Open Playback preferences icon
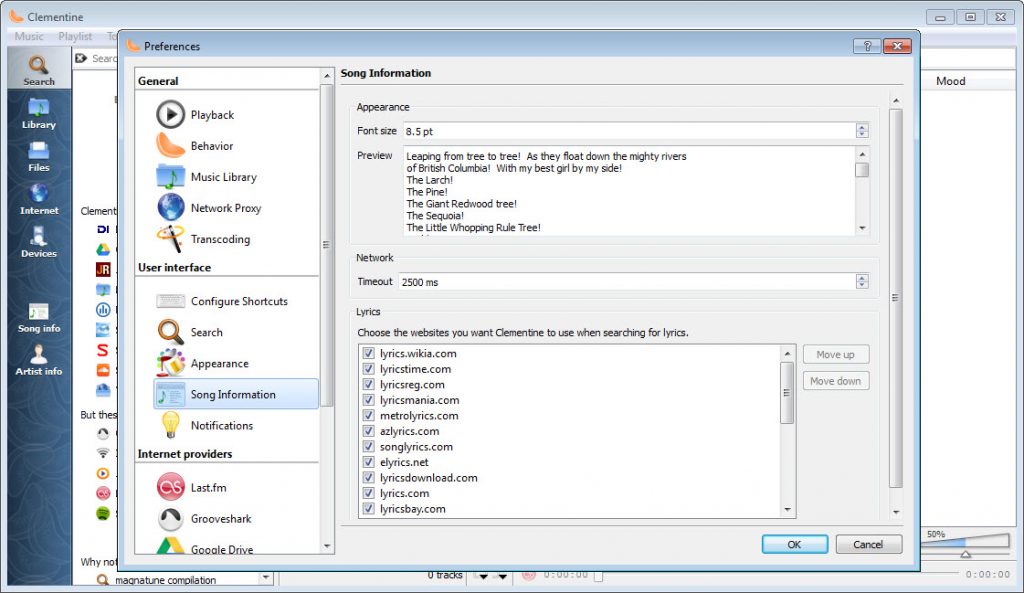The height and width of the screenshot is (593, 1024). coord(170,114)
